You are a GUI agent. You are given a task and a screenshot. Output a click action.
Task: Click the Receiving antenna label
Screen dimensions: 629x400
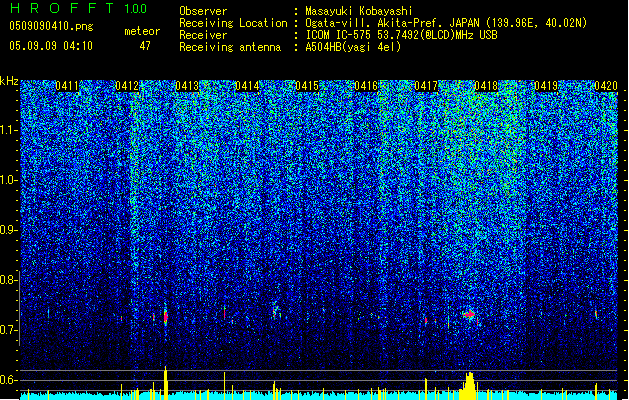click(x=230, y=47)
